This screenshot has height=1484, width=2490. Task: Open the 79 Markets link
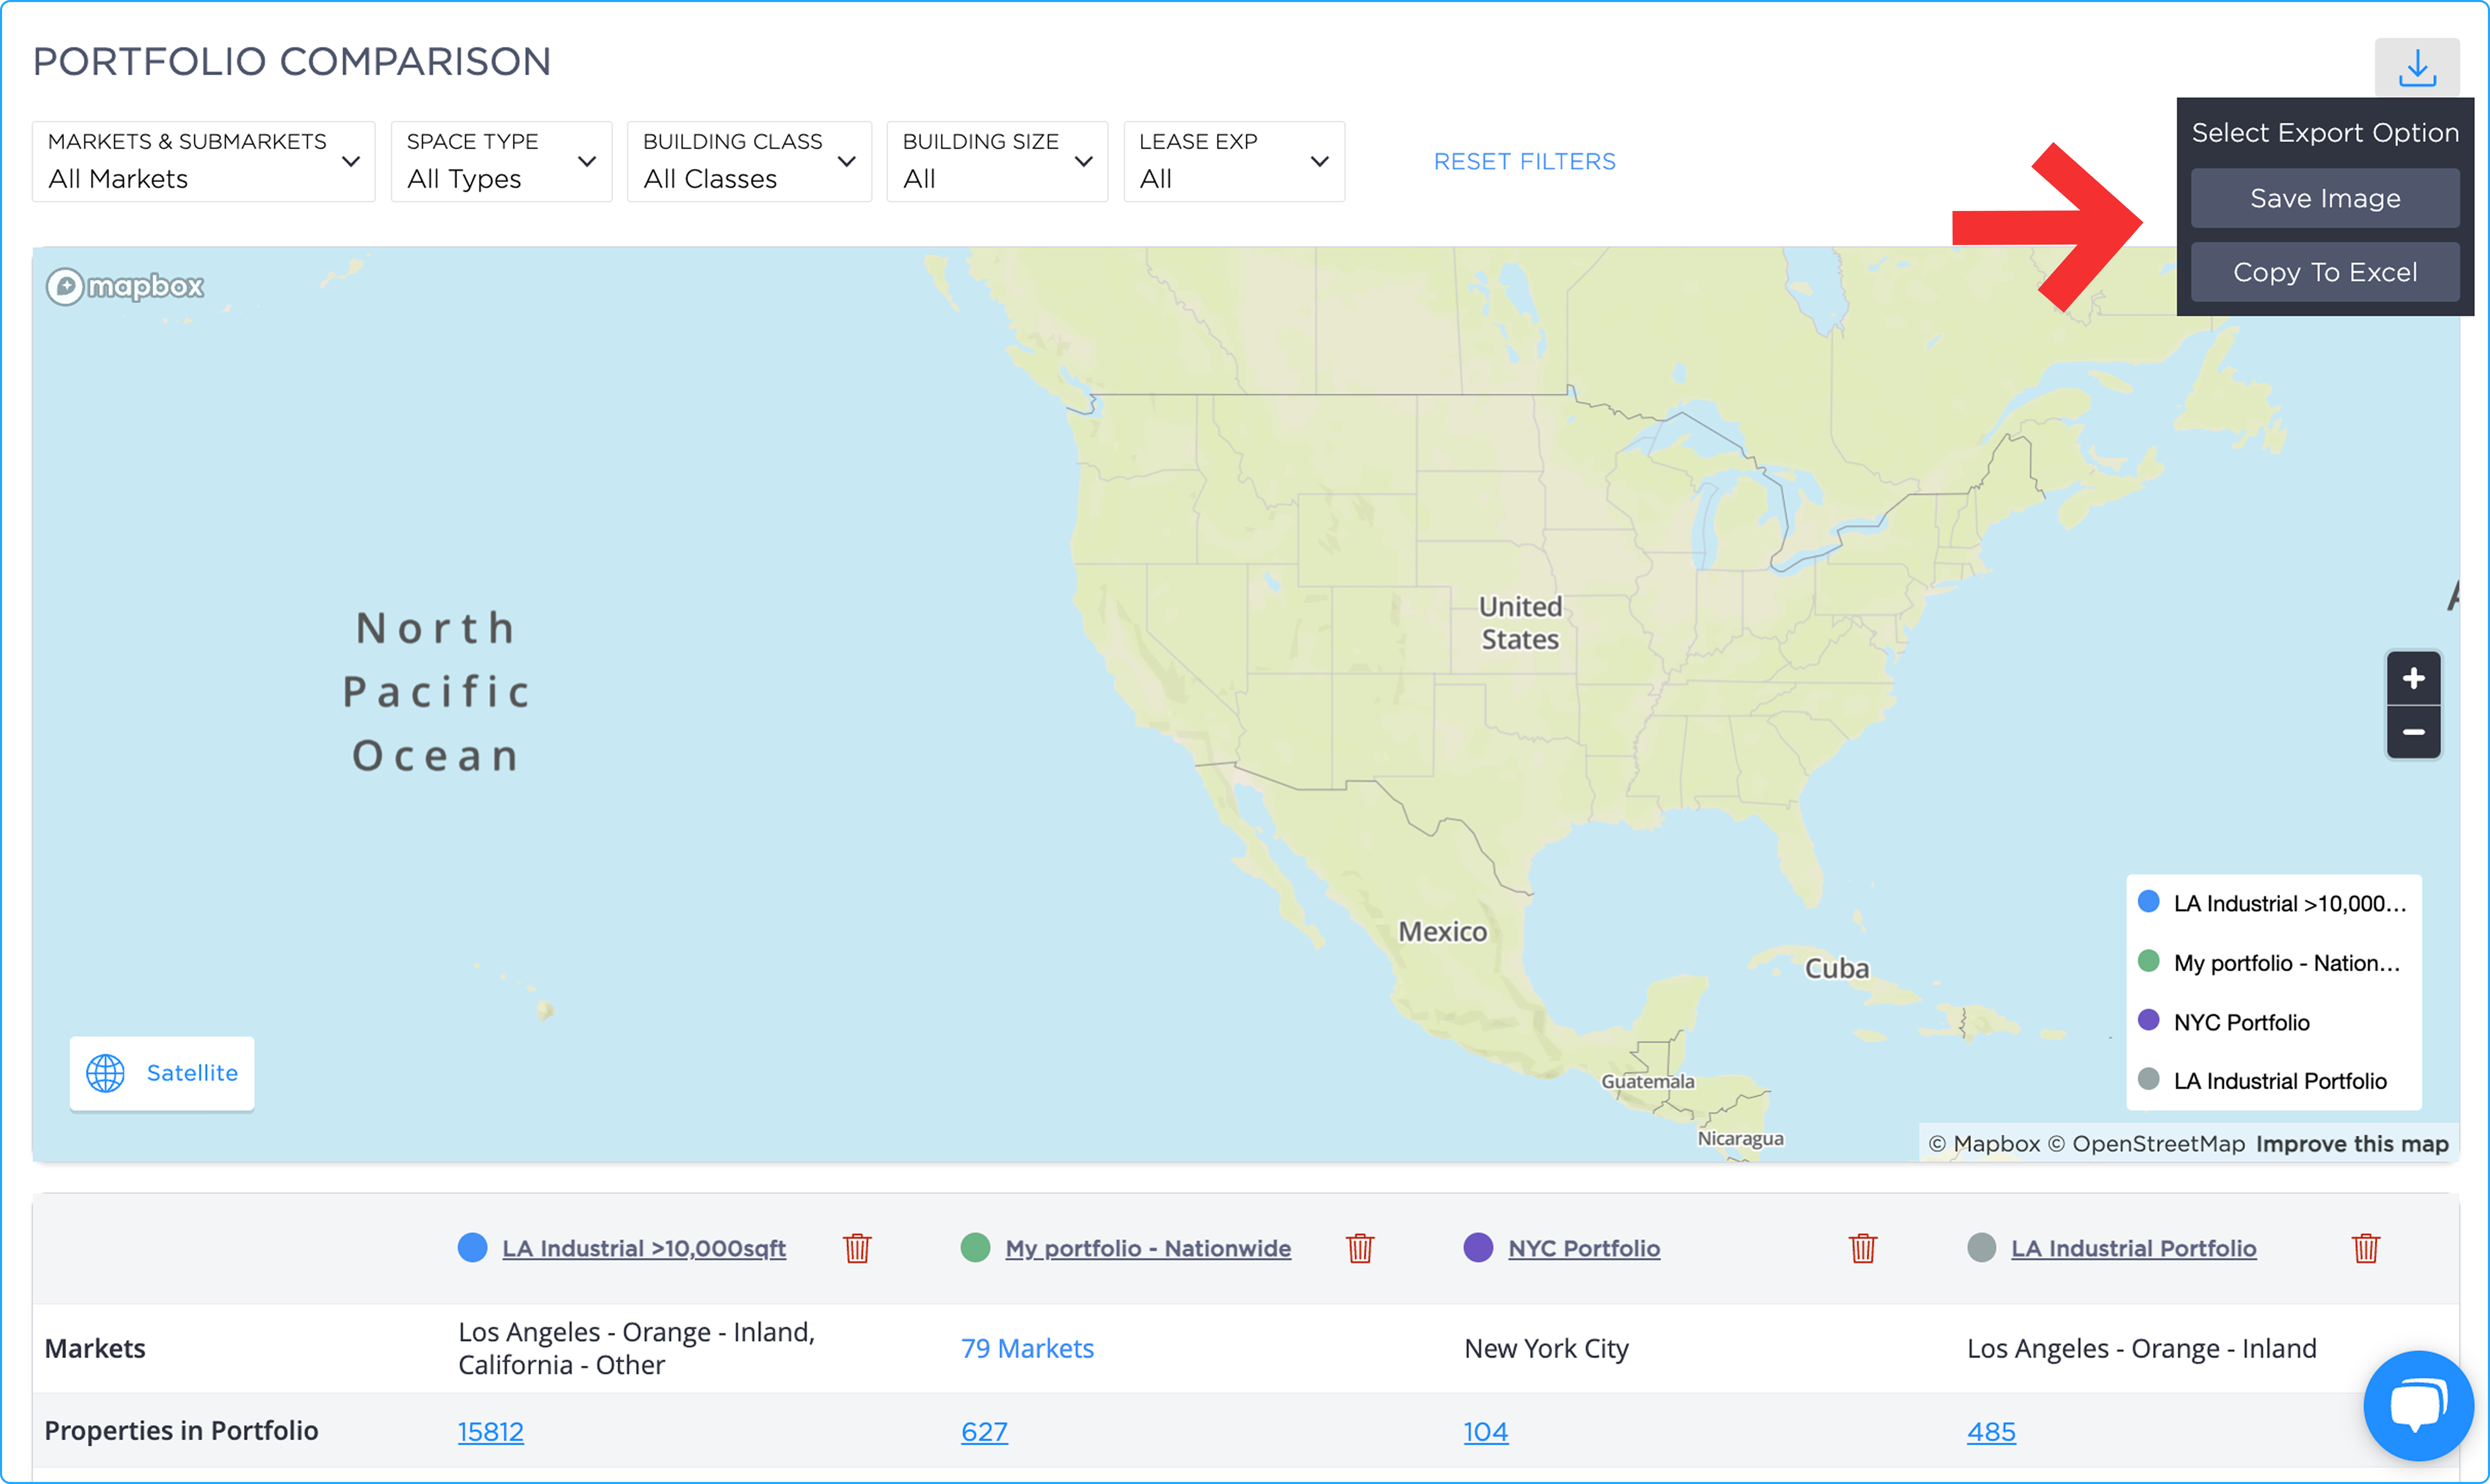click(1027, 1348)
